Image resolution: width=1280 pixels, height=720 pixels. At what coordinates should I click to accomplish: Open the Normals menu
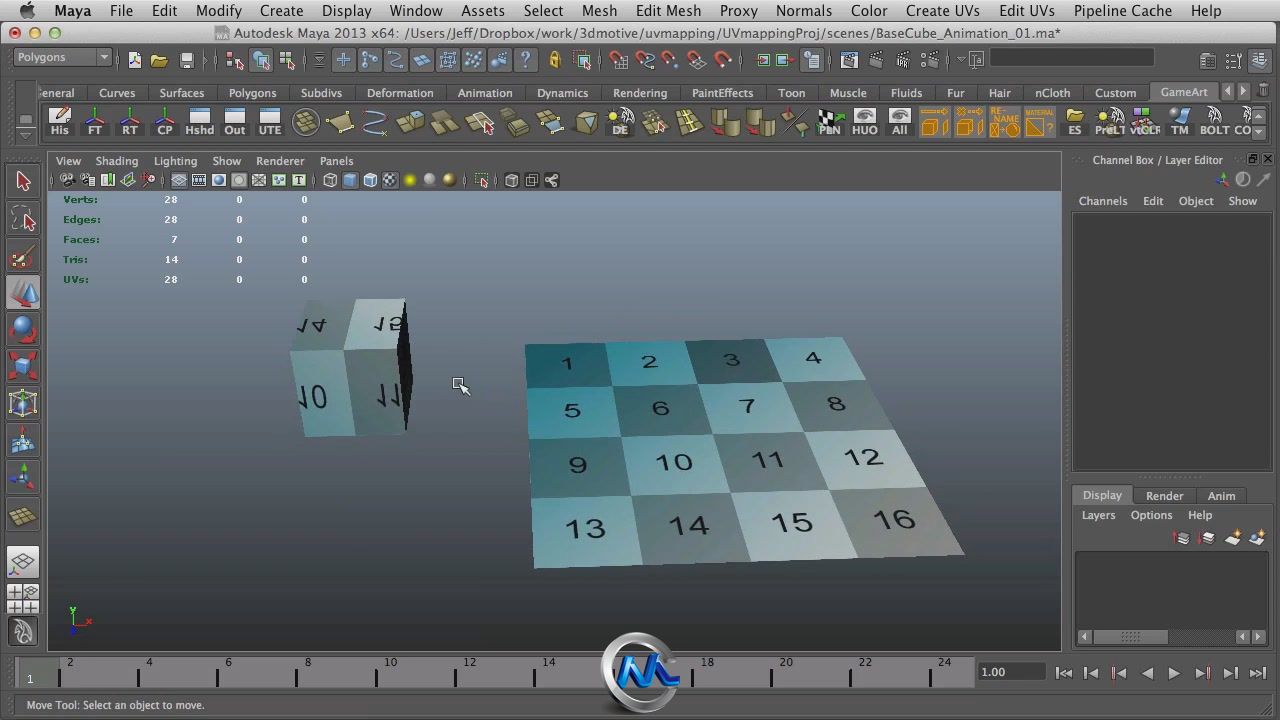[804, 11]
